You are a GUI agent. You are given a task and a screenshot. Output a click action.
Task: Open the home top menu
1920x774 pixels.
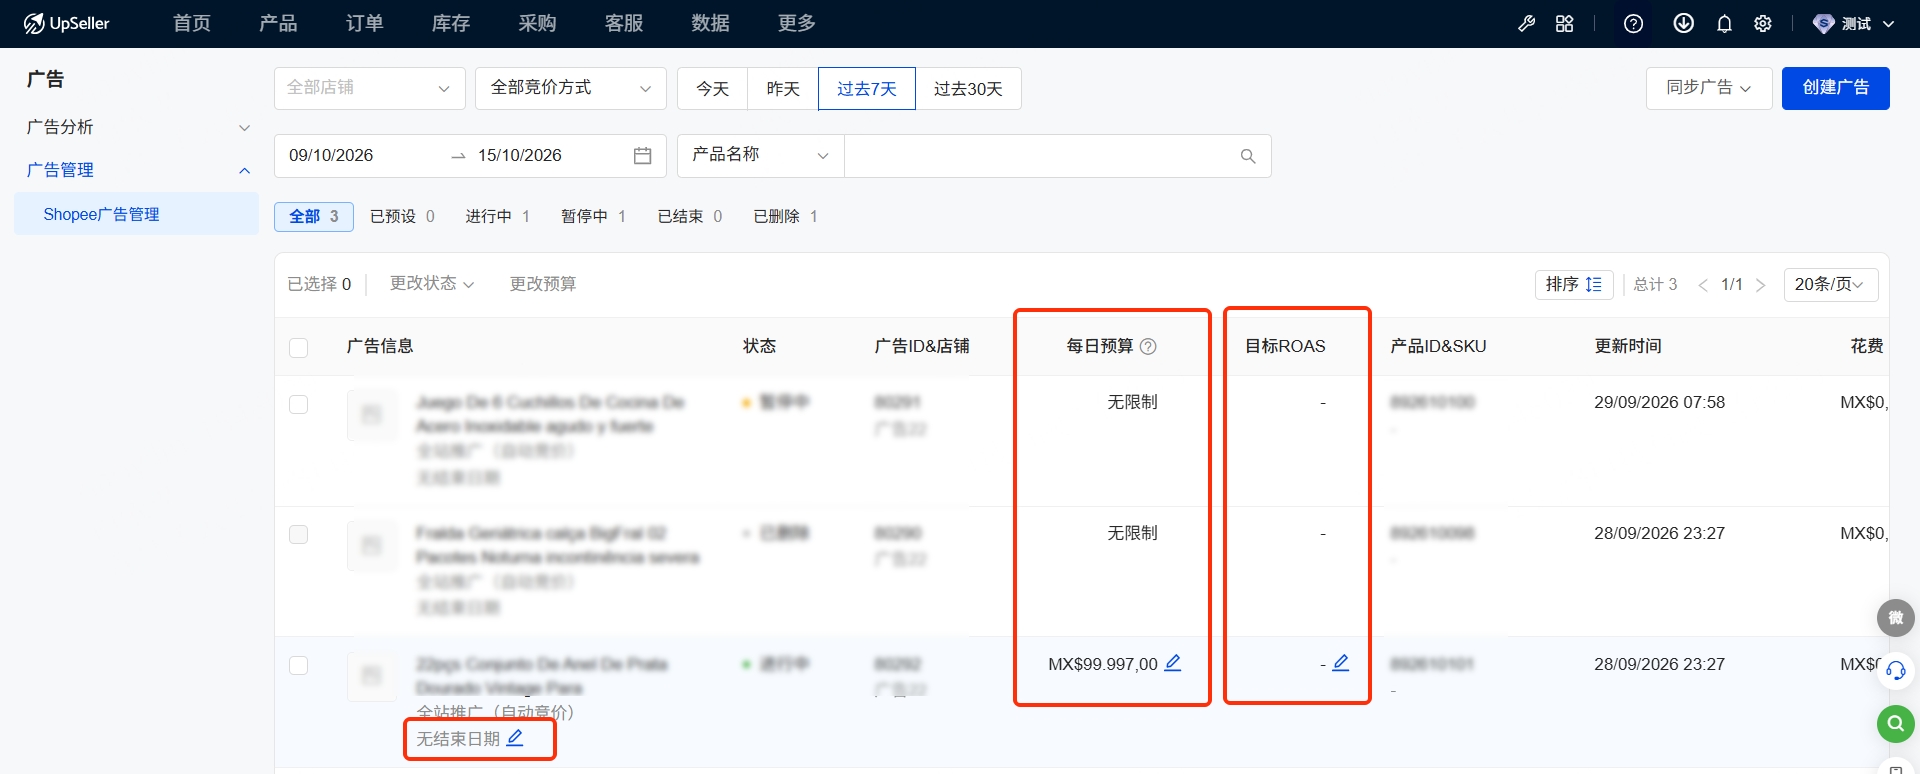coord(192,23)
